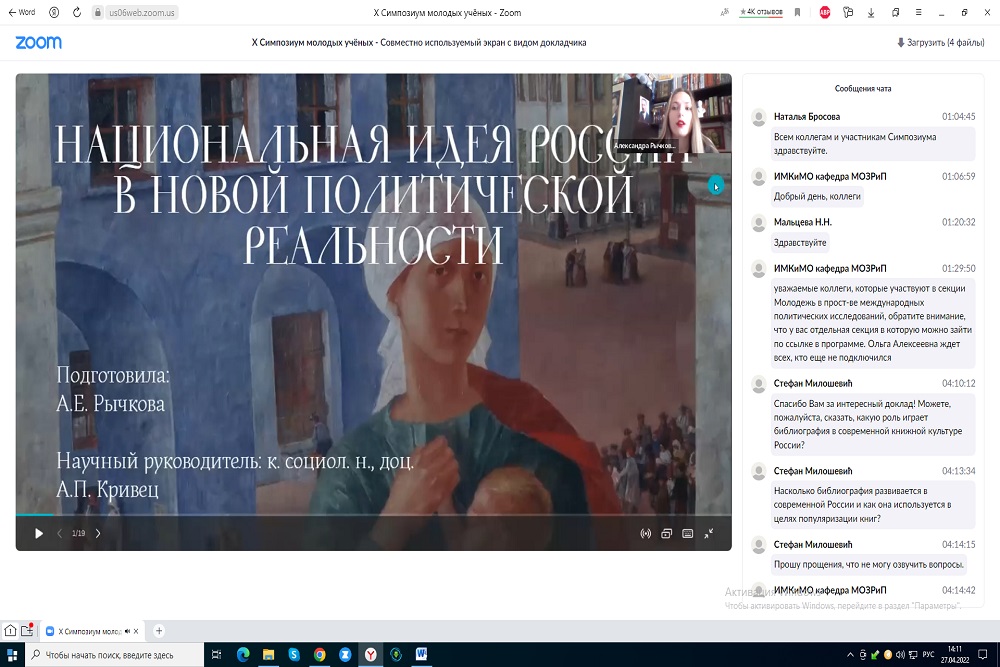Click the broadcast signal icon in the player

645,534
